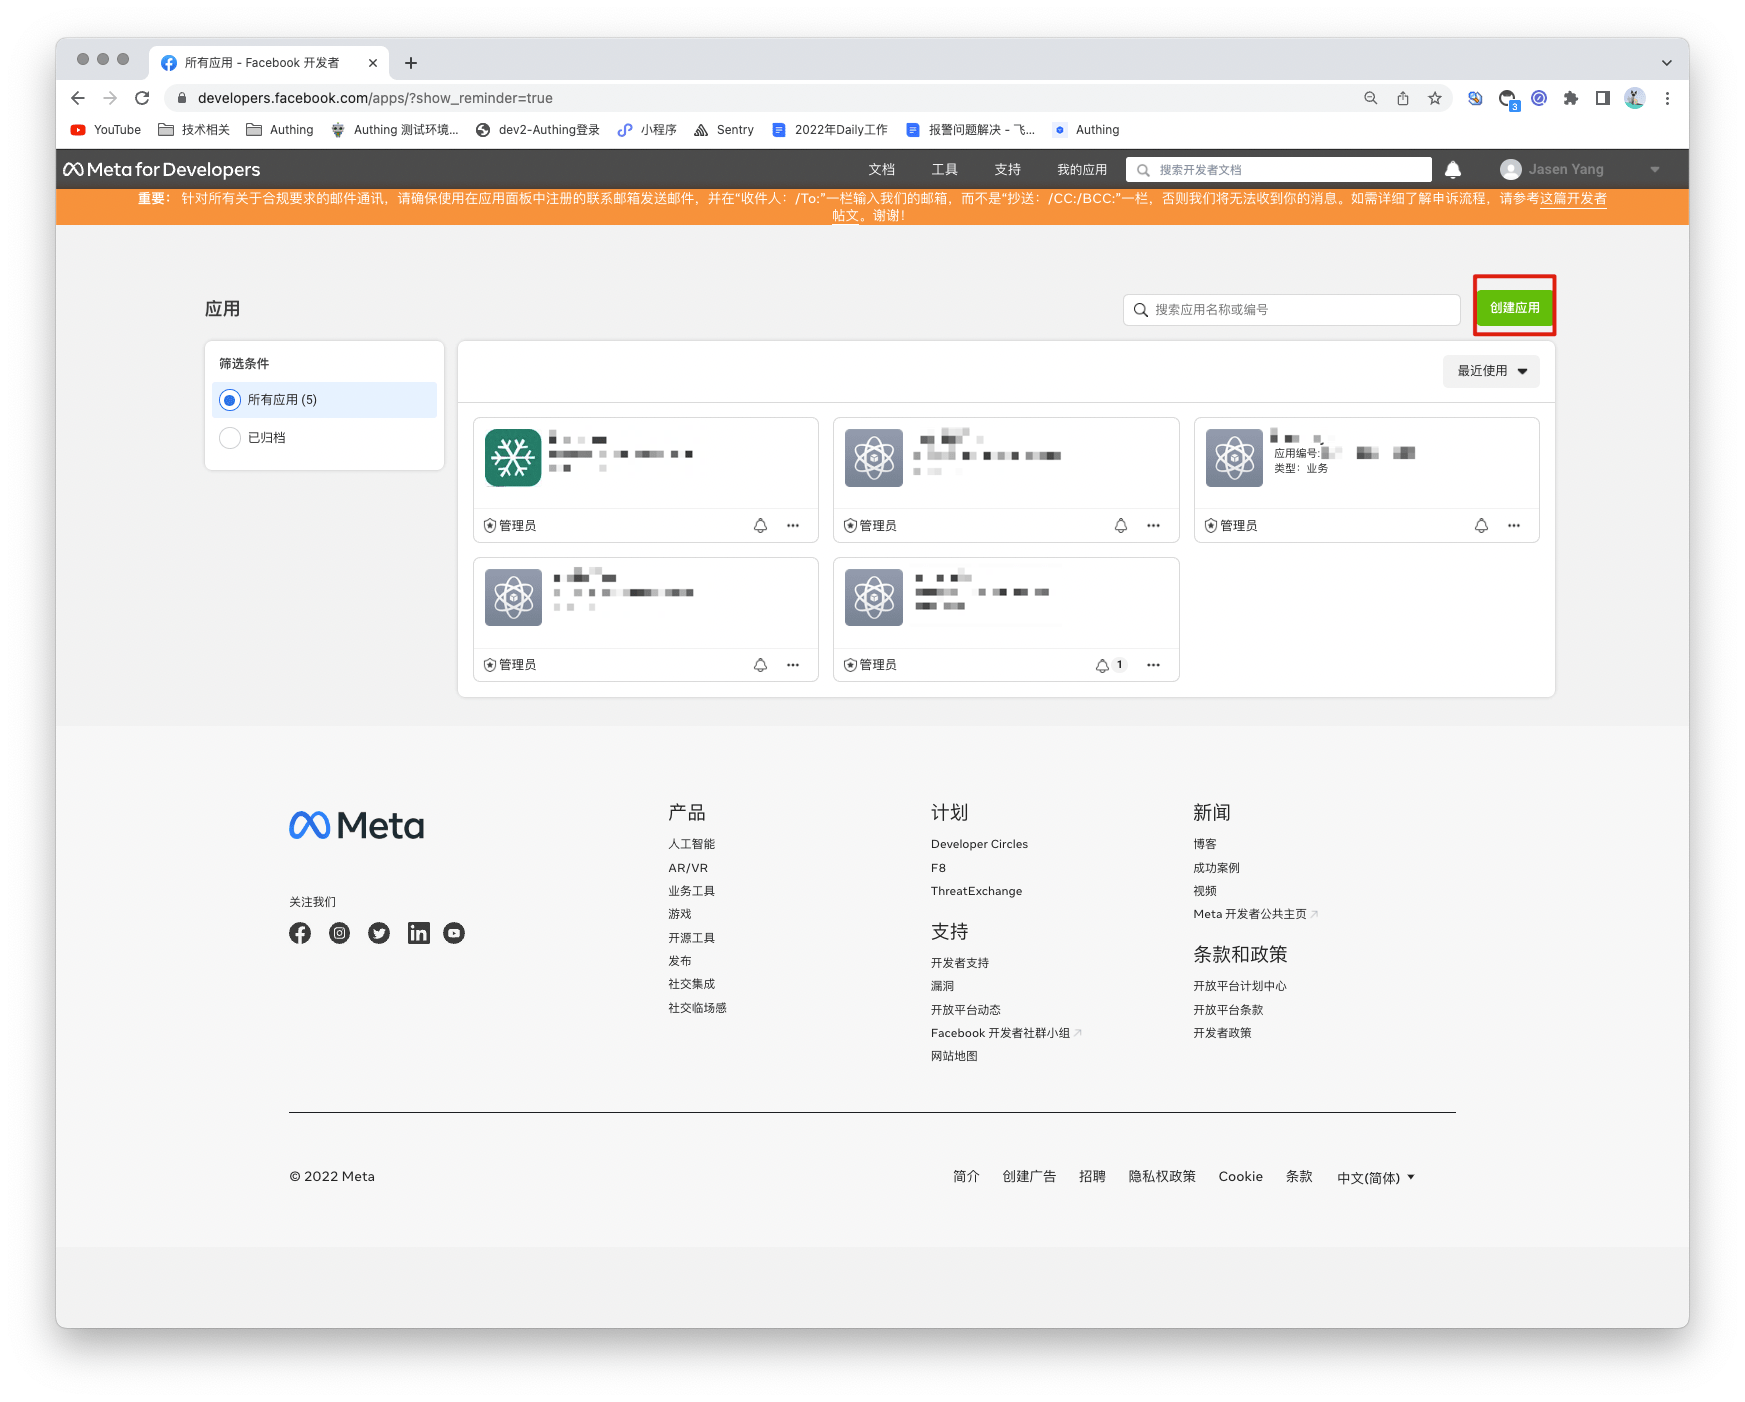The height and width of the screenshot is (1402, 1745).
Task: Expand the 最近使用 sort dropdown
Action: coord(1491,371)
